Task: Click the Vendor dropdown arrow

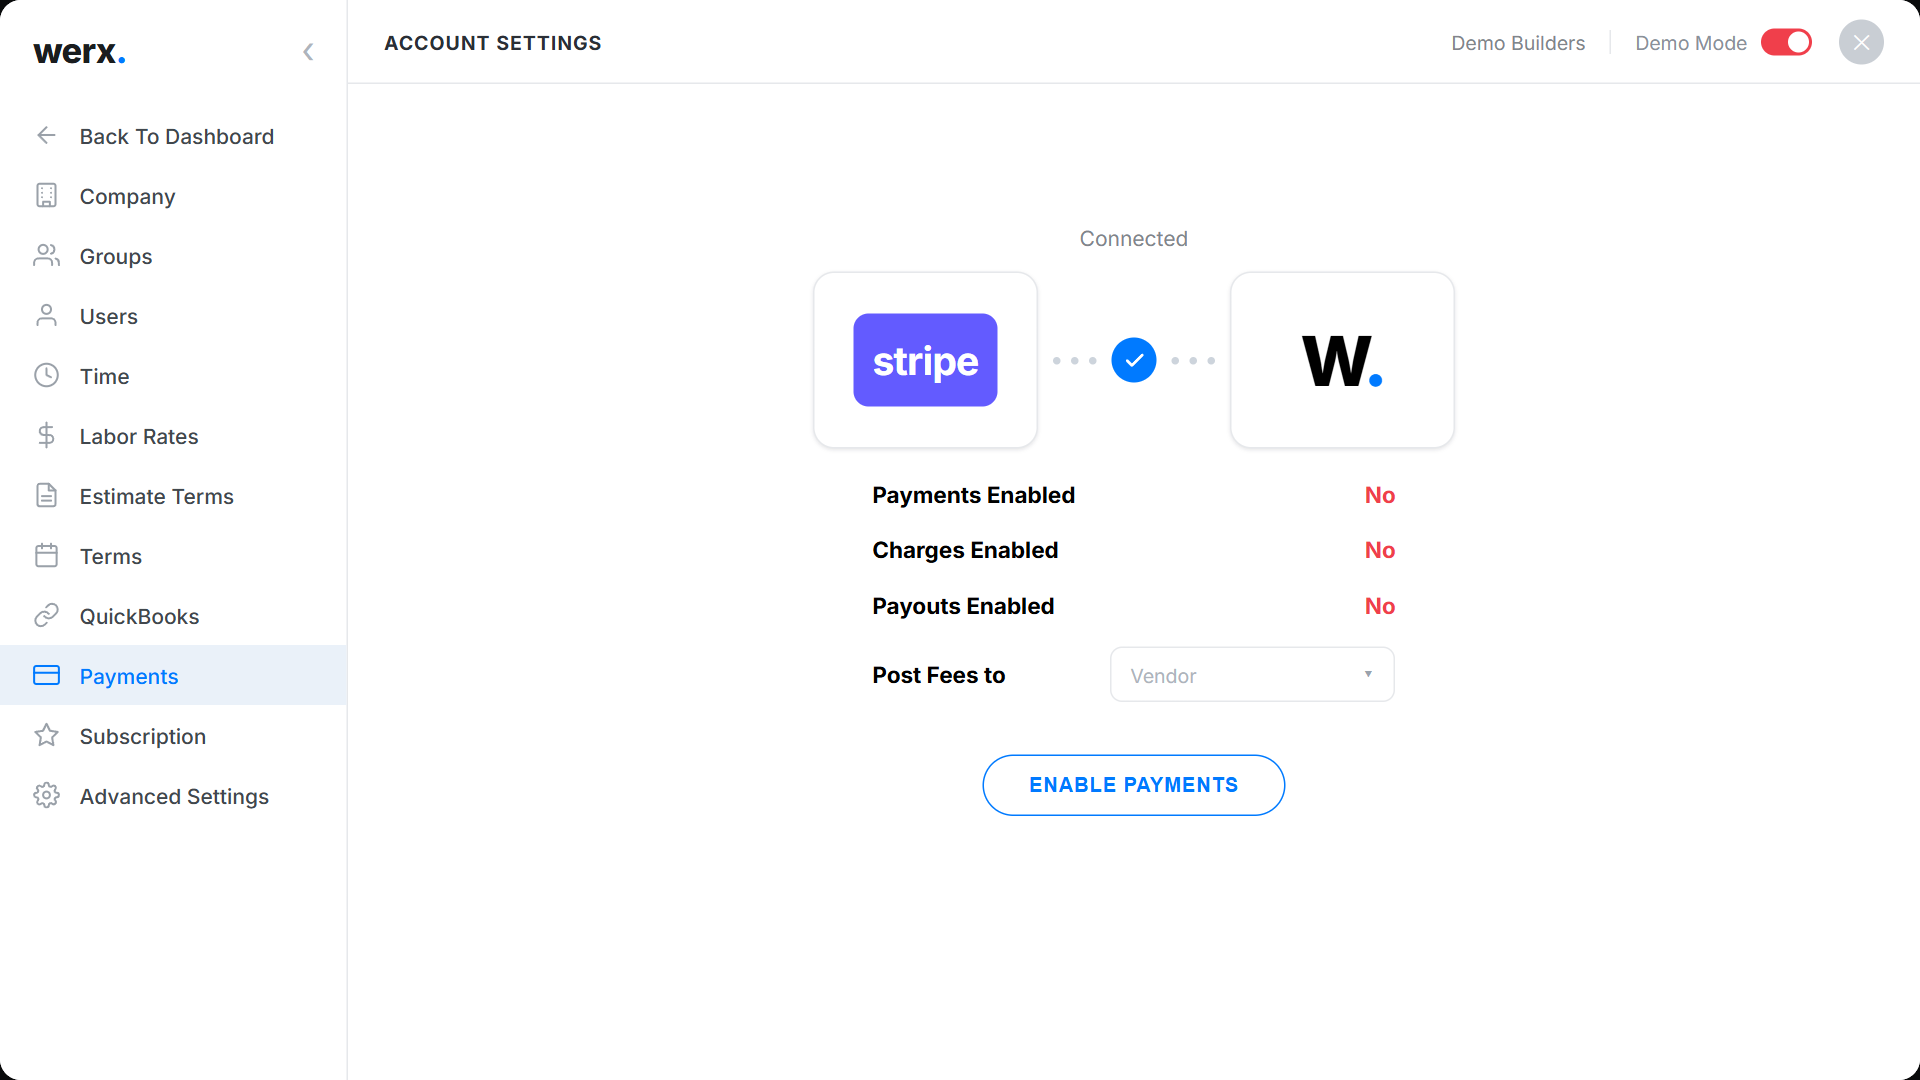Action: click(x=1367, y=675)
